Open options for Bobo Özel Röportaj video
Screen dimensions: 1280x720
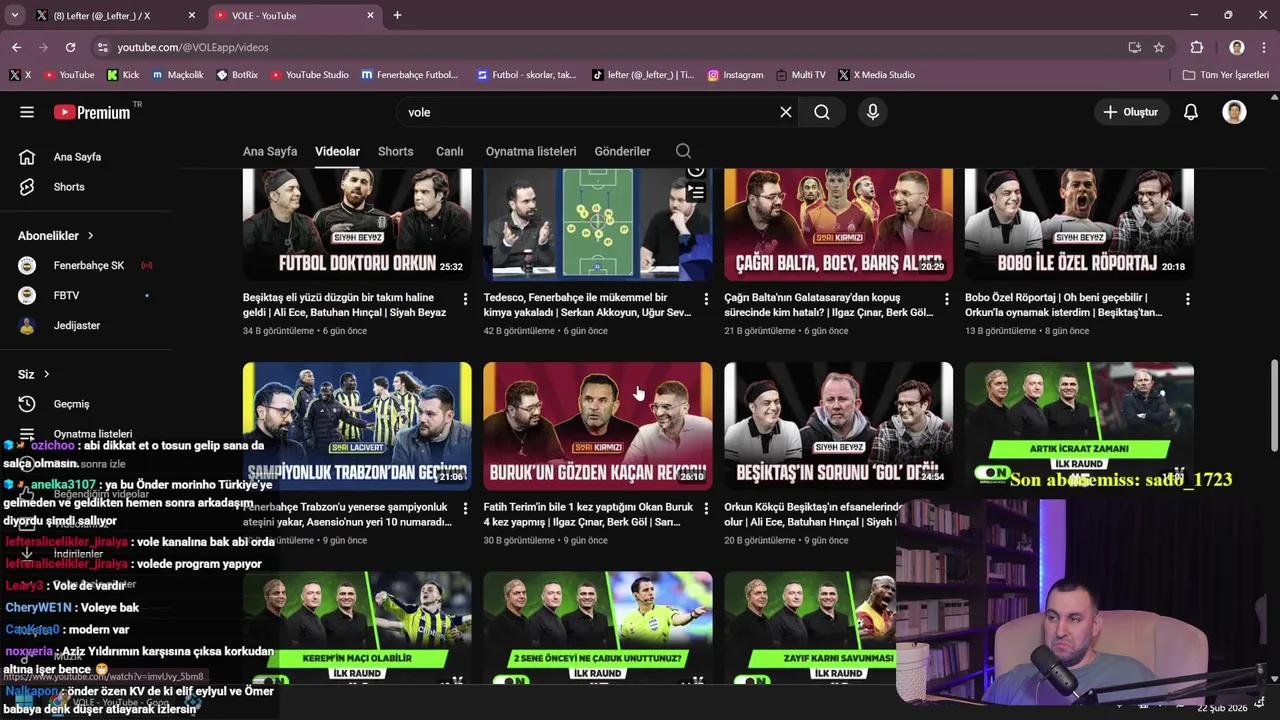tap(1187, 299)
